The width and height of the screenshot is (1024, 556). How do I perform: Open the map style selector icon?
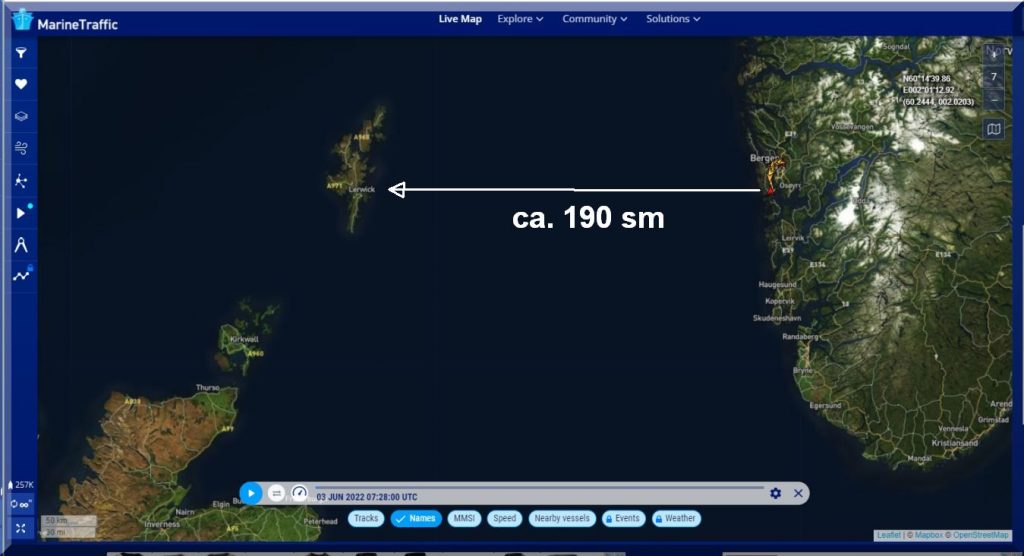(x=993, y=129)
